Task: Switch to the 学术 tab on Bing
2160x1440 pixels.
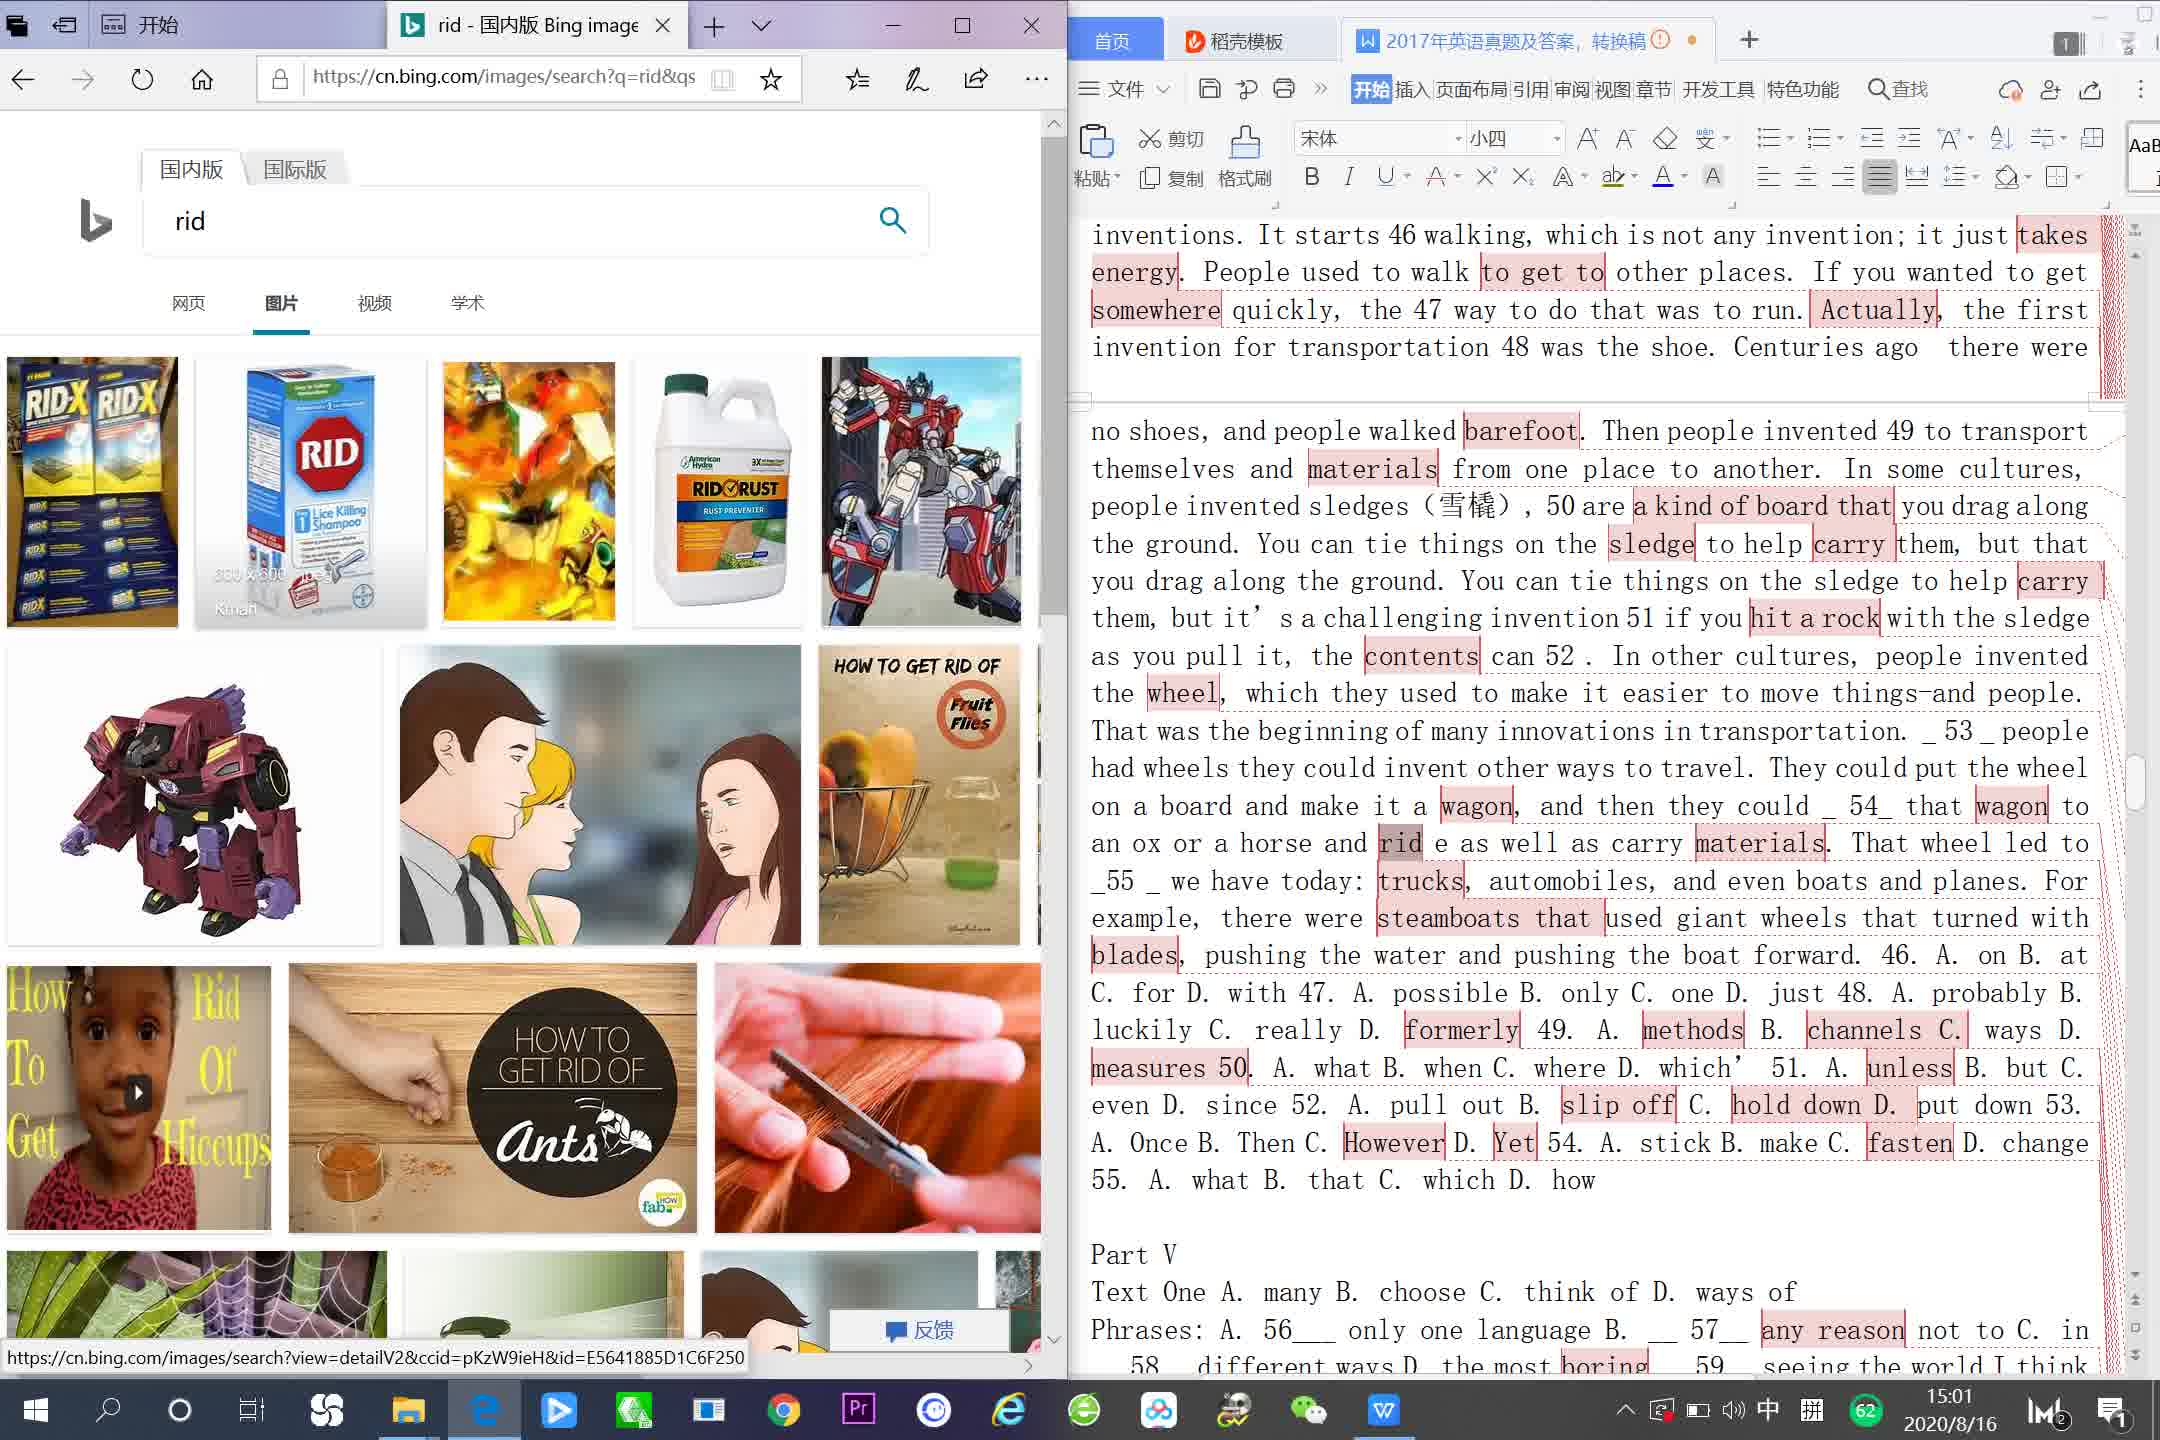Action: click(x=468, y=303)
